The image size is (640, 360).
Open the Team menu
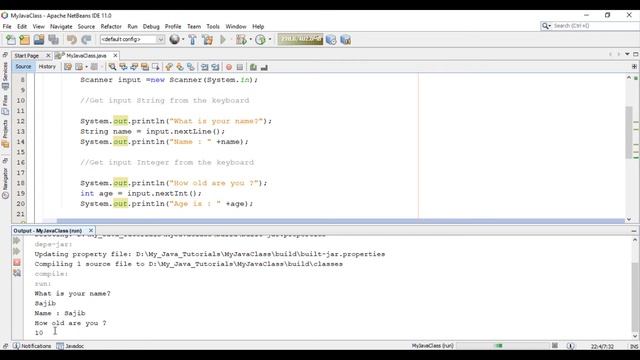pyautogui.click(x=194, y=27)
